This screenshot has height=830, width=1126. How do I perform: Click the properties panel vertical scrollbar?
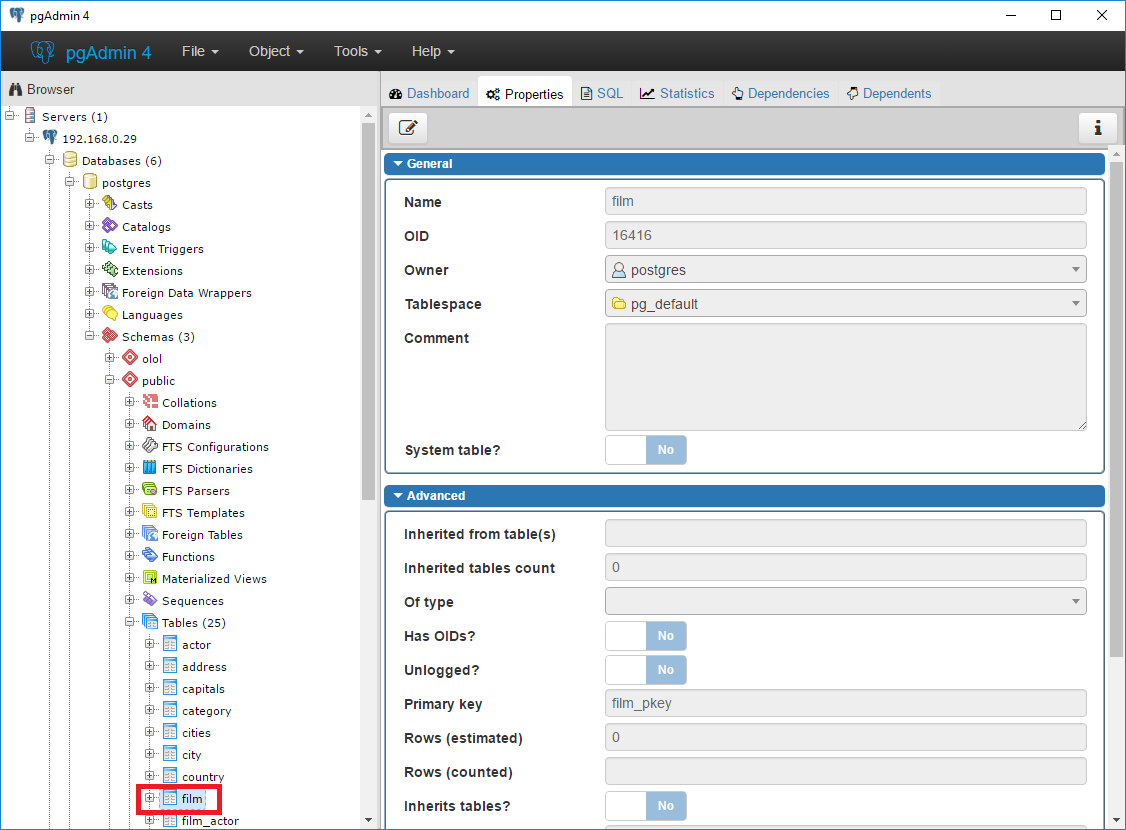[x=1116, y=400]
